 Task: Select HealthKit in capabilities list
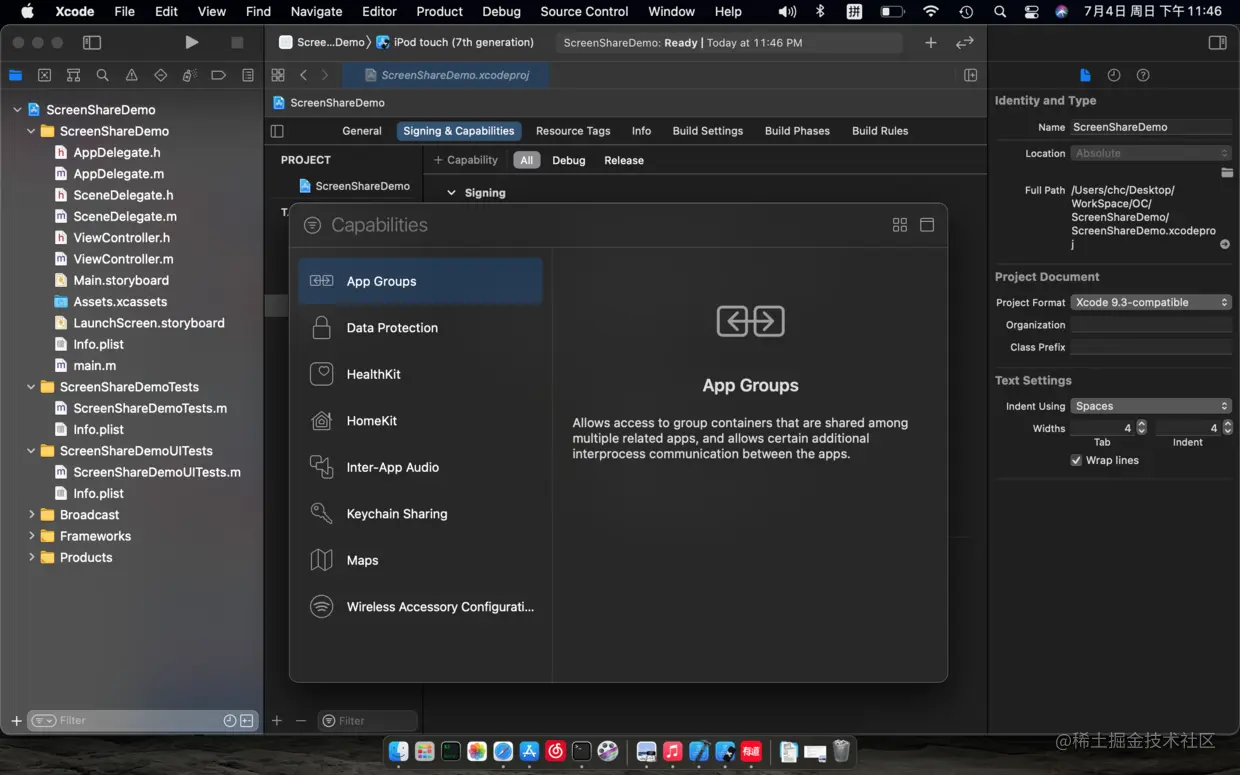373,374
